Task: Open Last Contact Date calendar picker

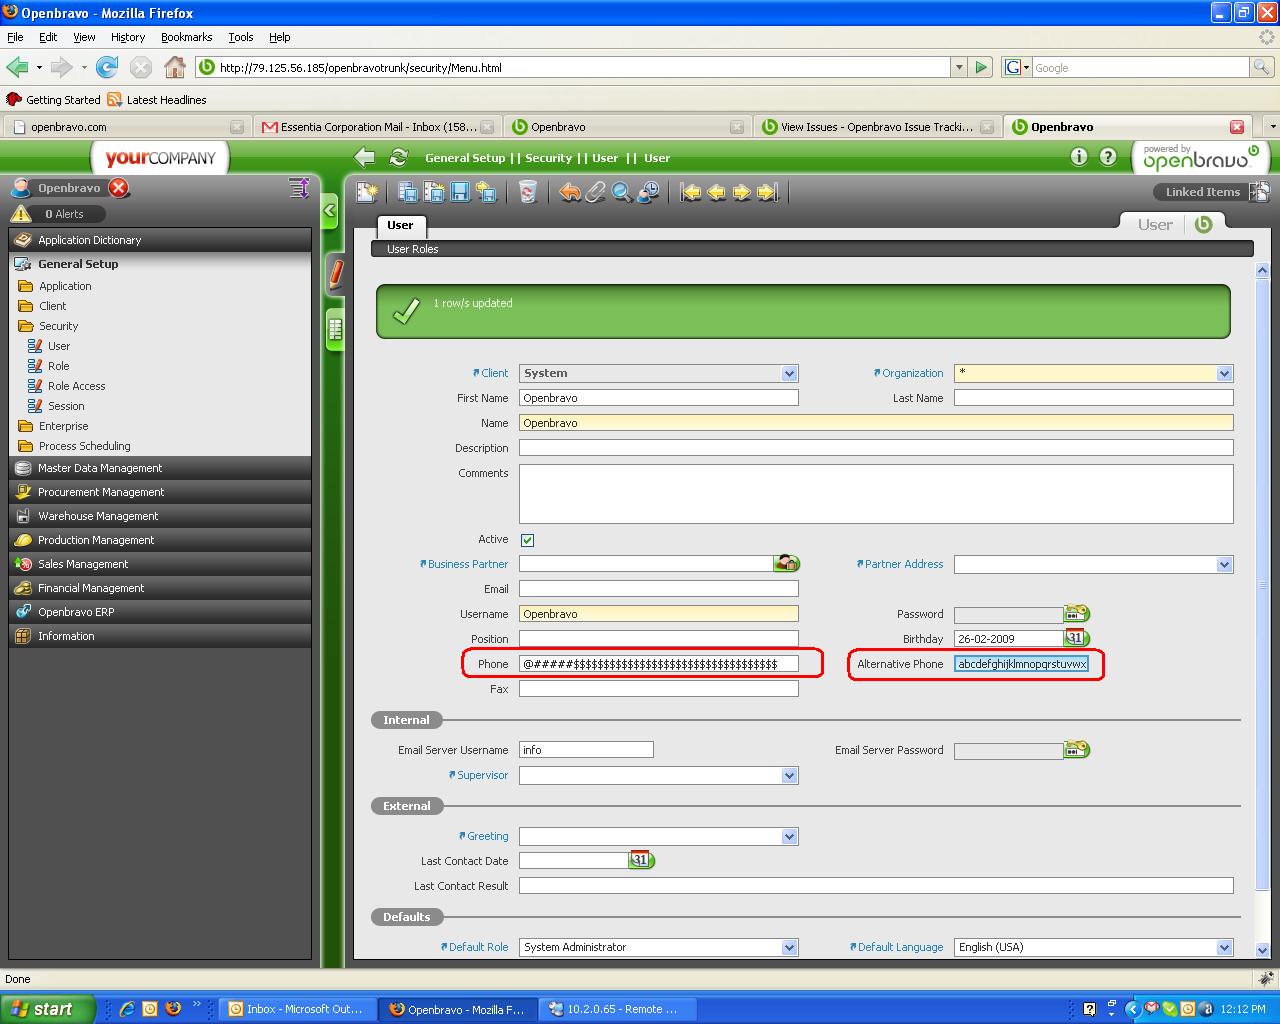Action: [x=641, y=860]
